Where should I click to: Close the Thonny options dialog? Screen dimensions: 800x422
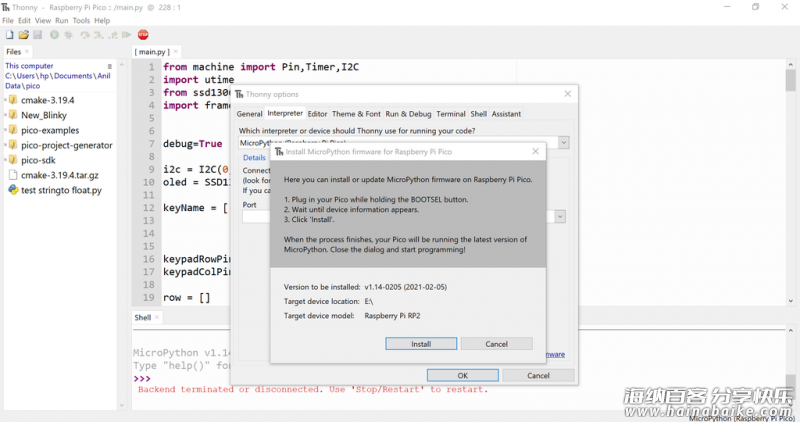568,94
